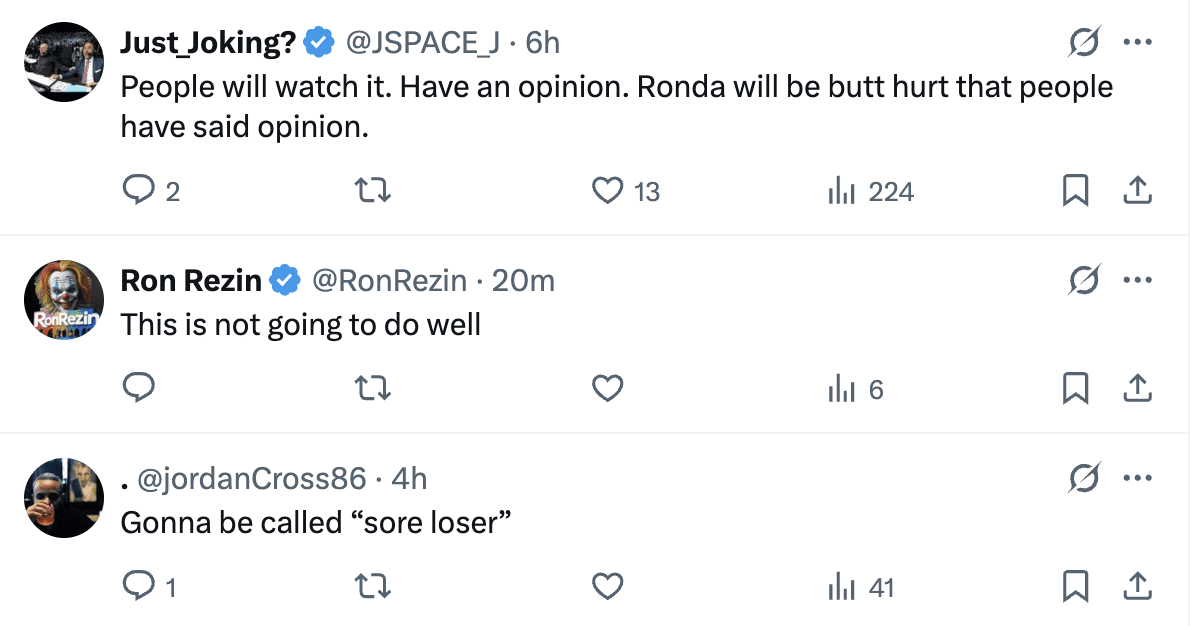
Task: Open more menu on Ron Rezin's tweet
Action: [x=1138, y=281]
